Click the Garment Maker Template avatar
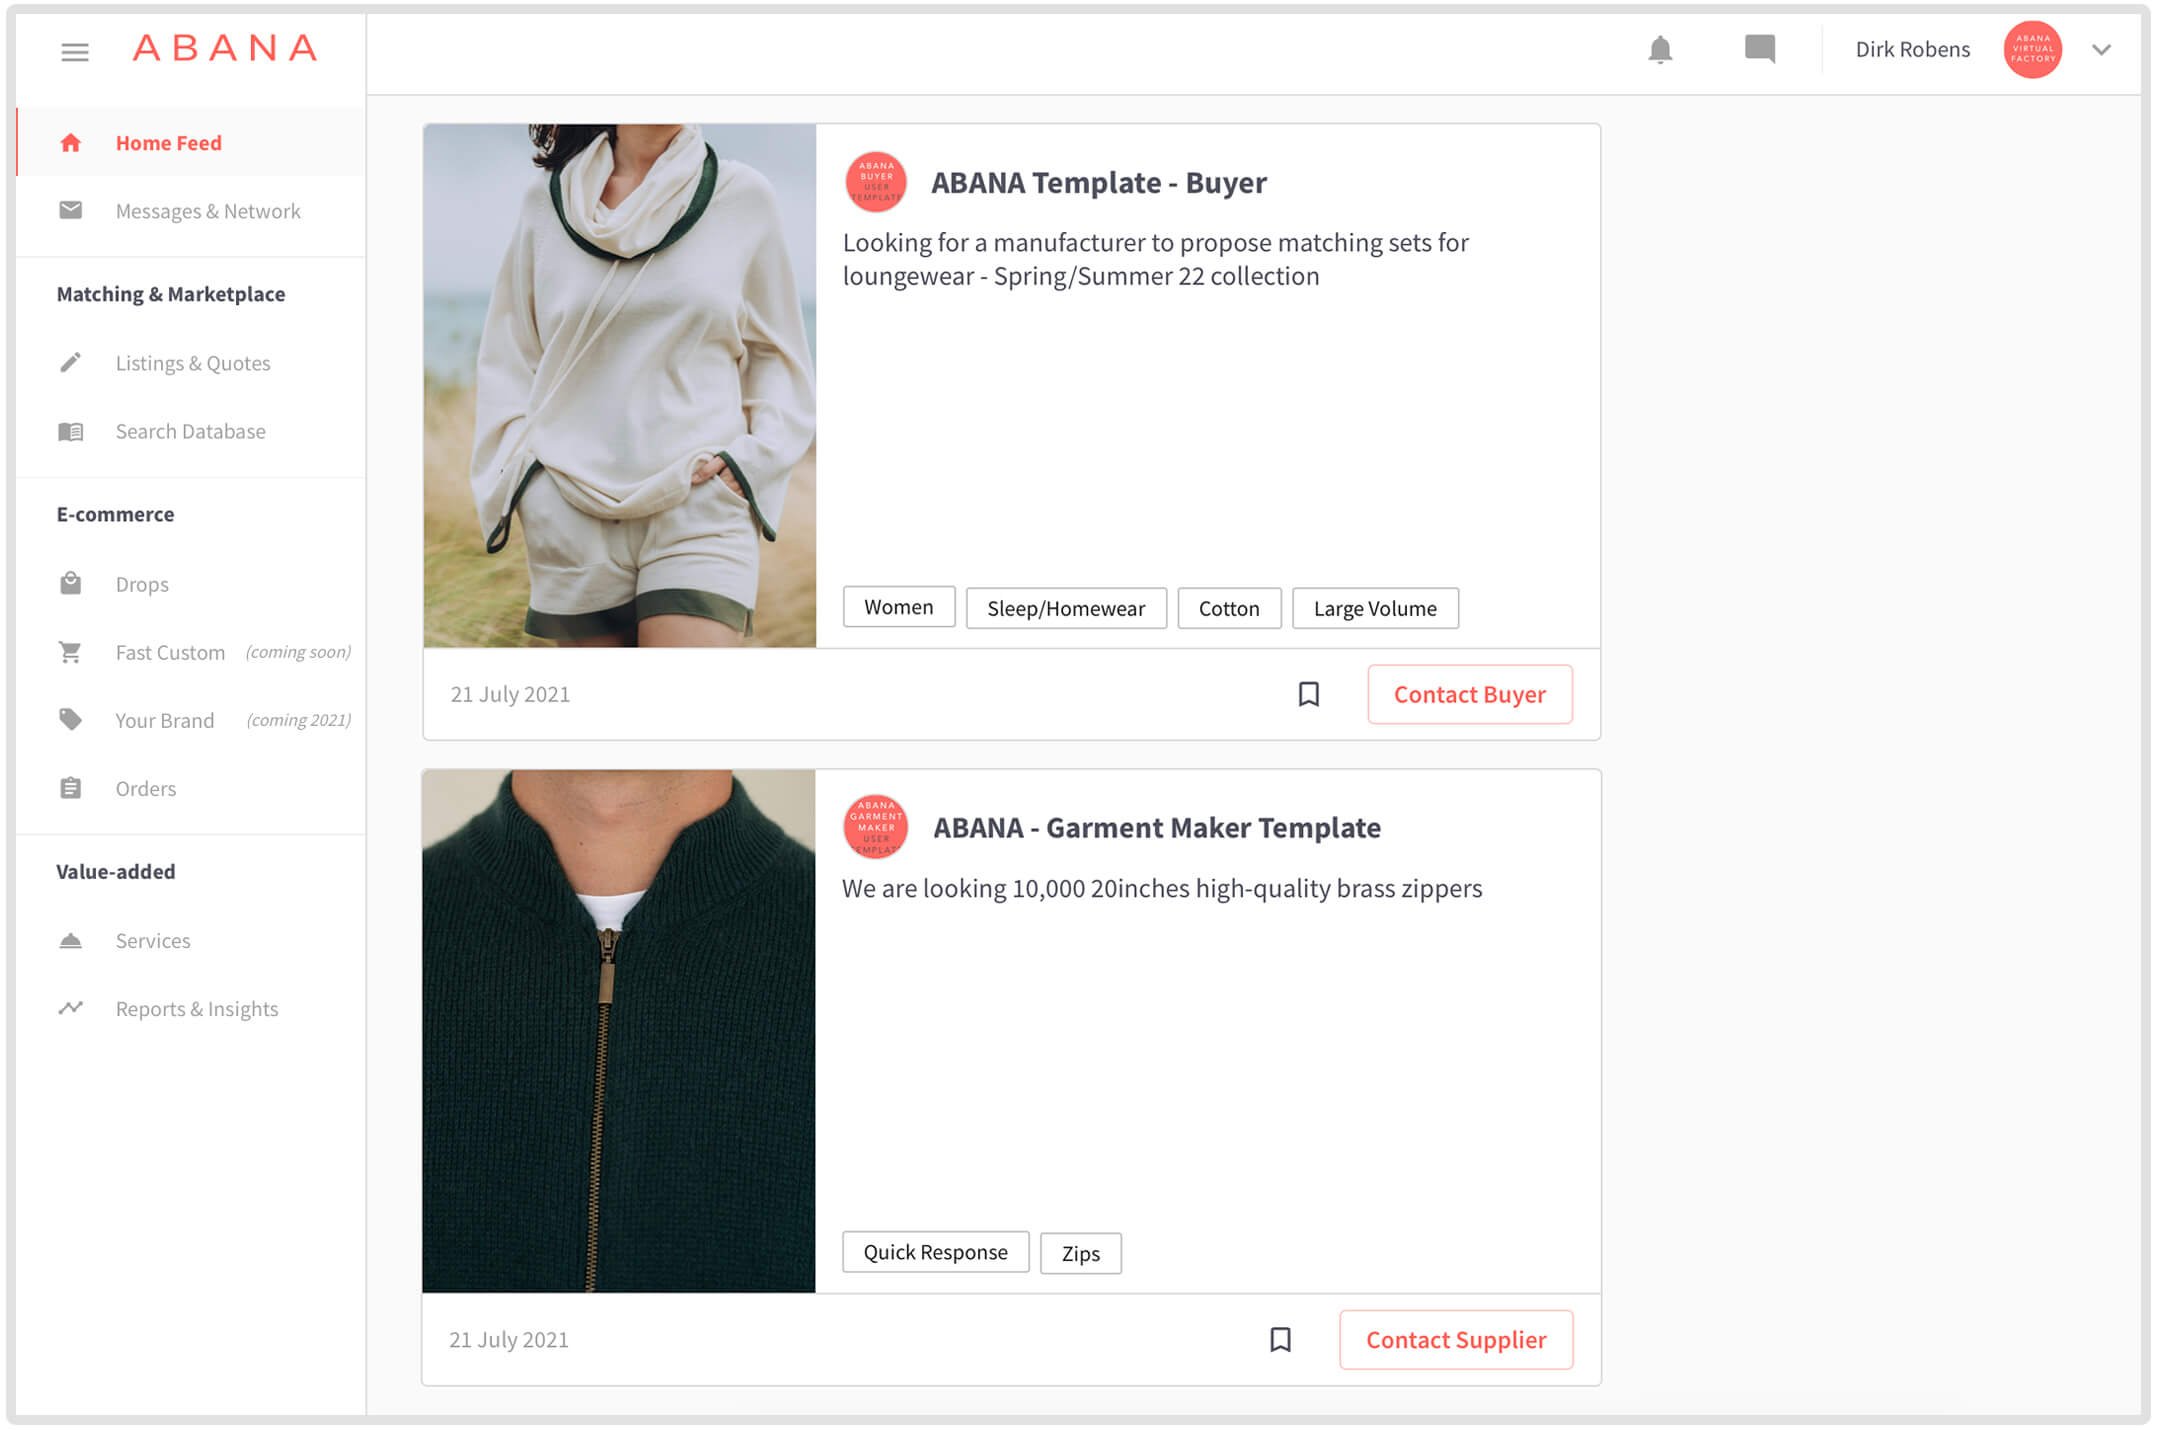The width and height of the screenshot is (2165, 1430). [x=876, y=827]
